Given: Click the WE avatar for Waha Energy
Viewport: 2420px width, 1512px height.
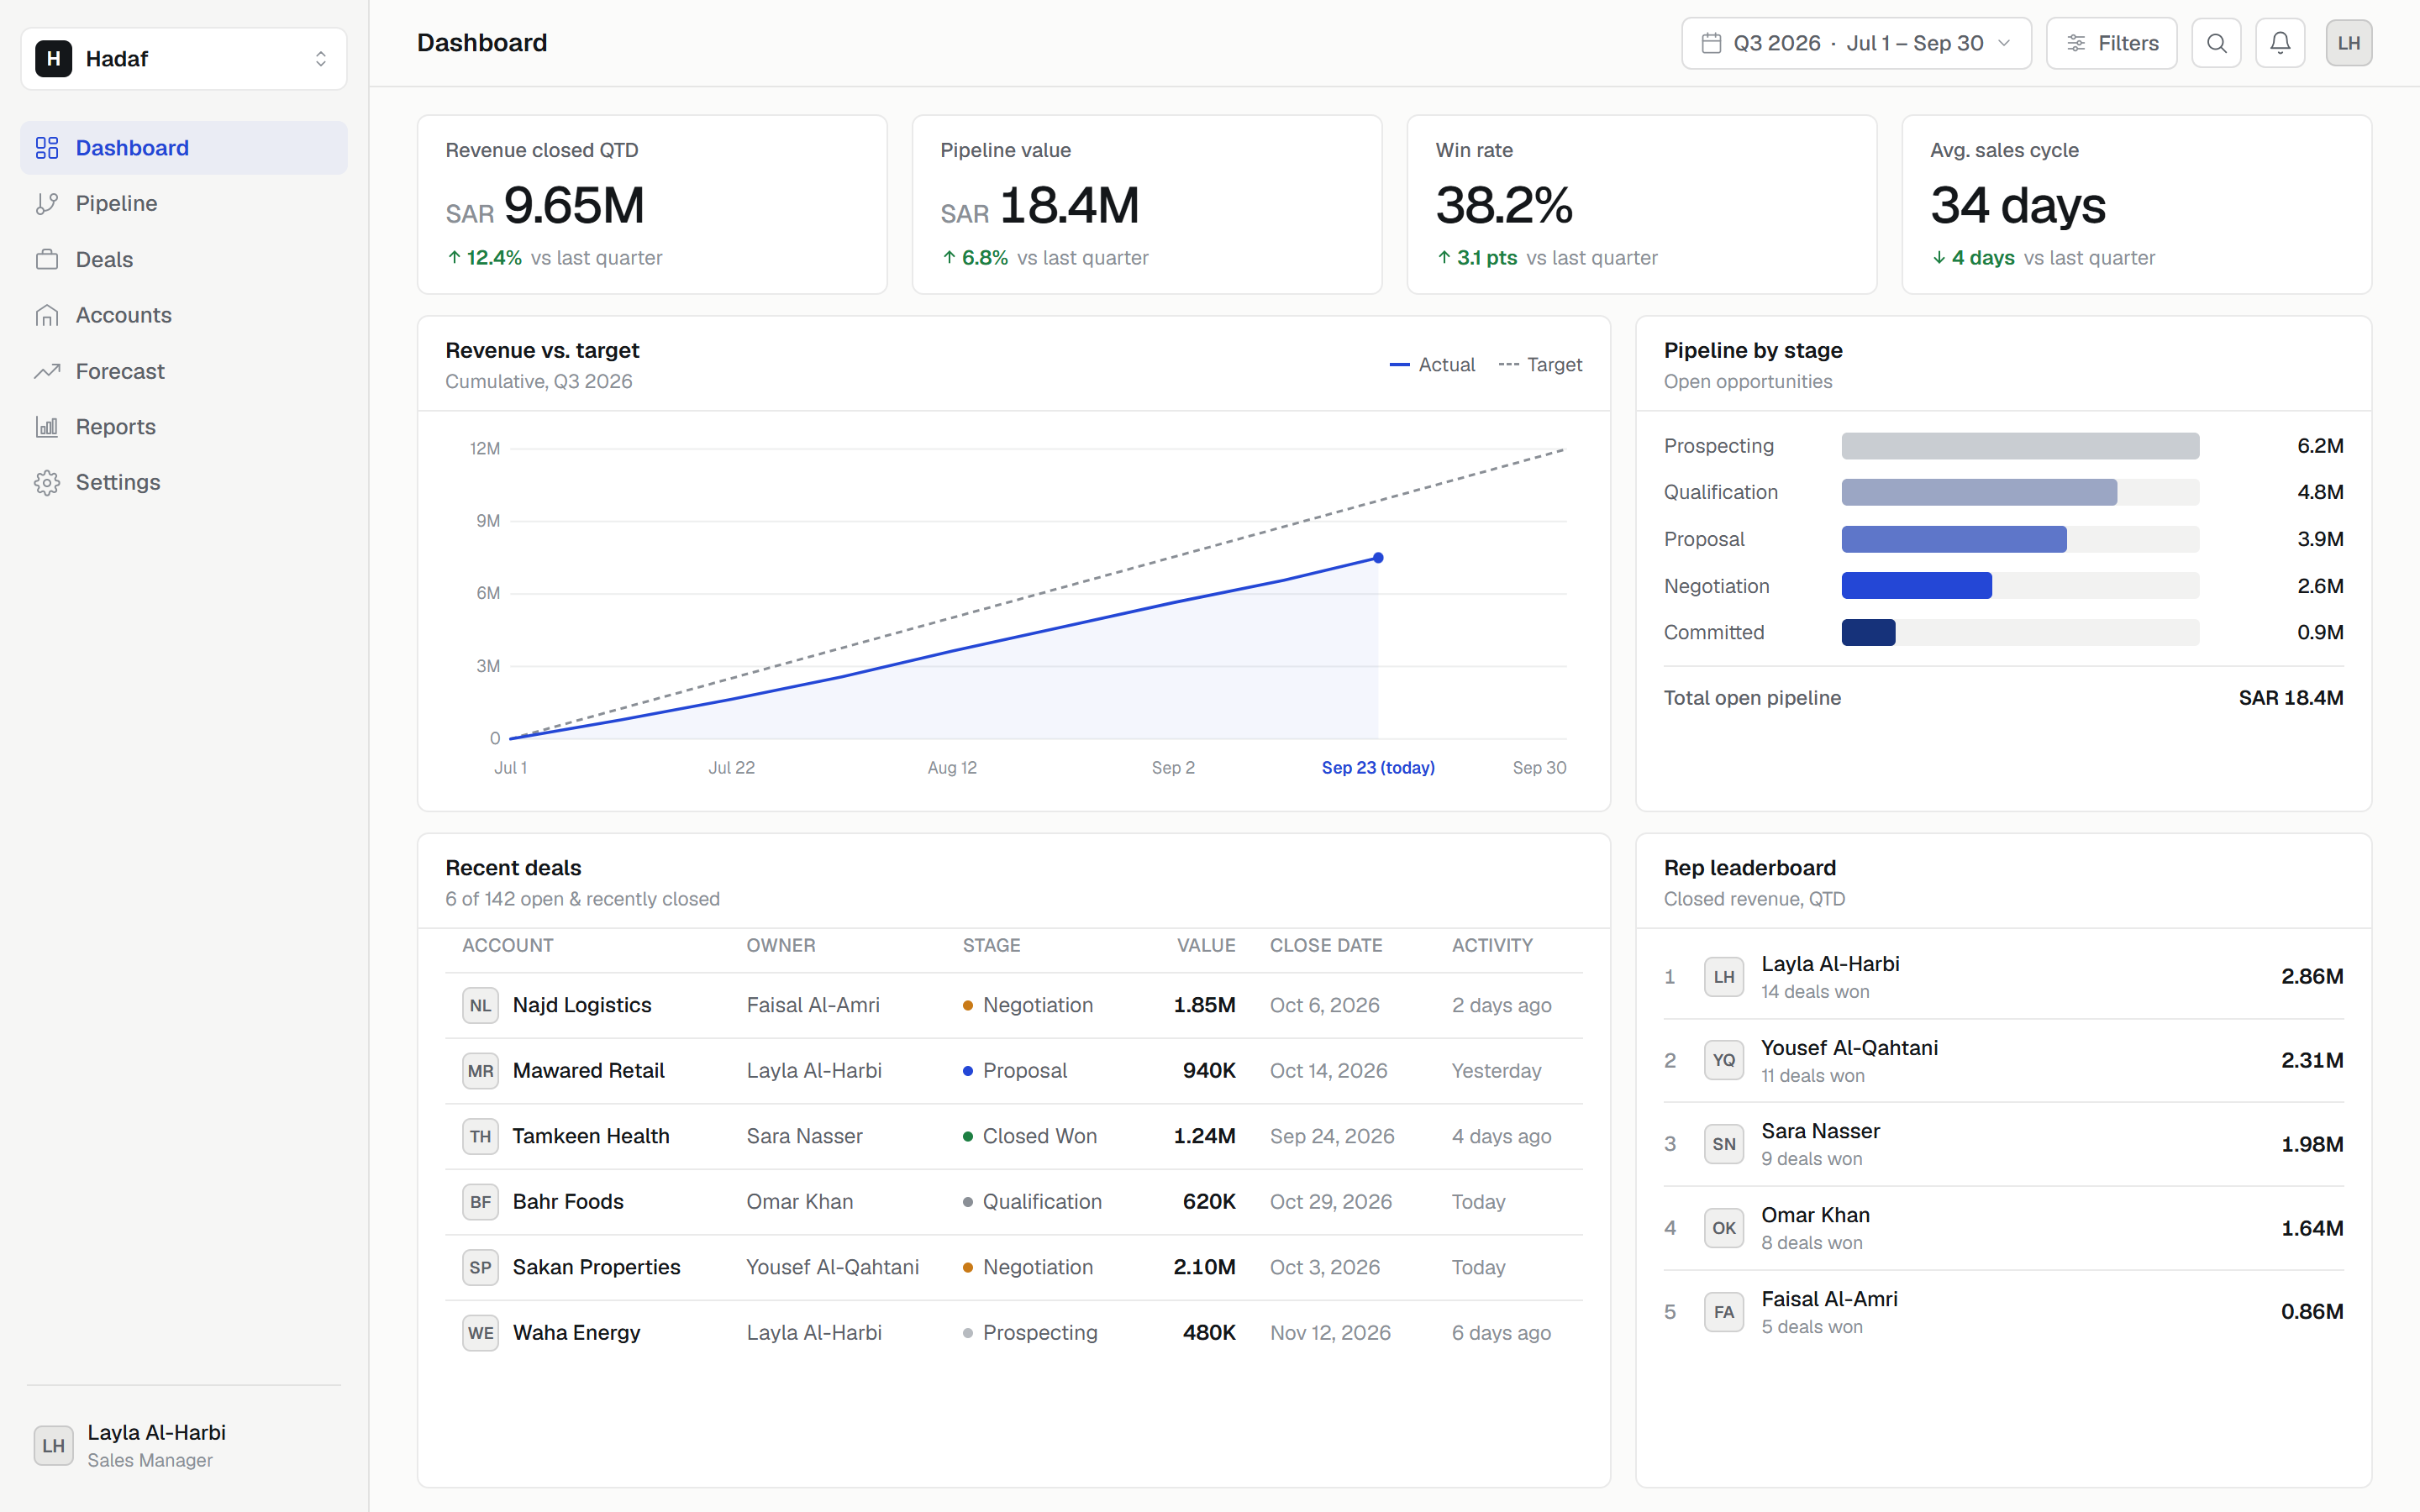Looking at the screenshot, I should tap(480, 1333).
